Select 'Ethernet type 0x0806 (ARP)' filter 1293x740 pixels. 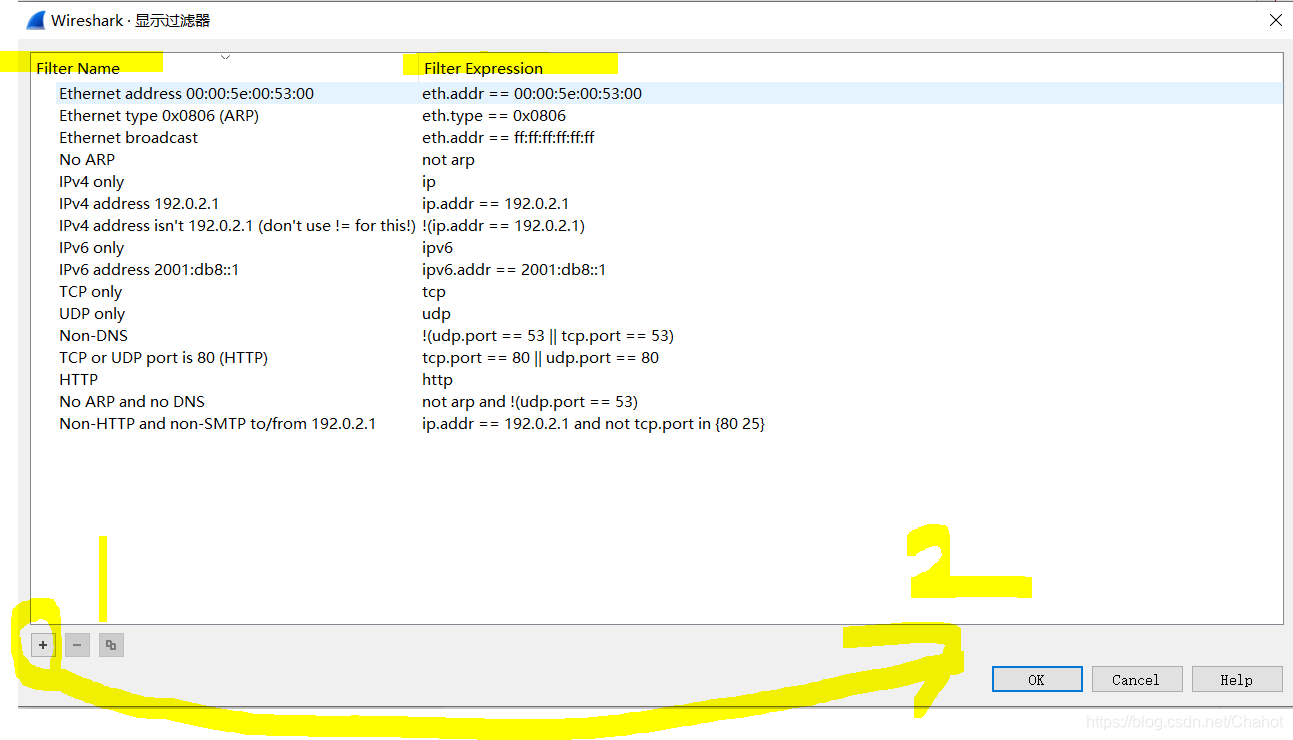pos(159,115)
